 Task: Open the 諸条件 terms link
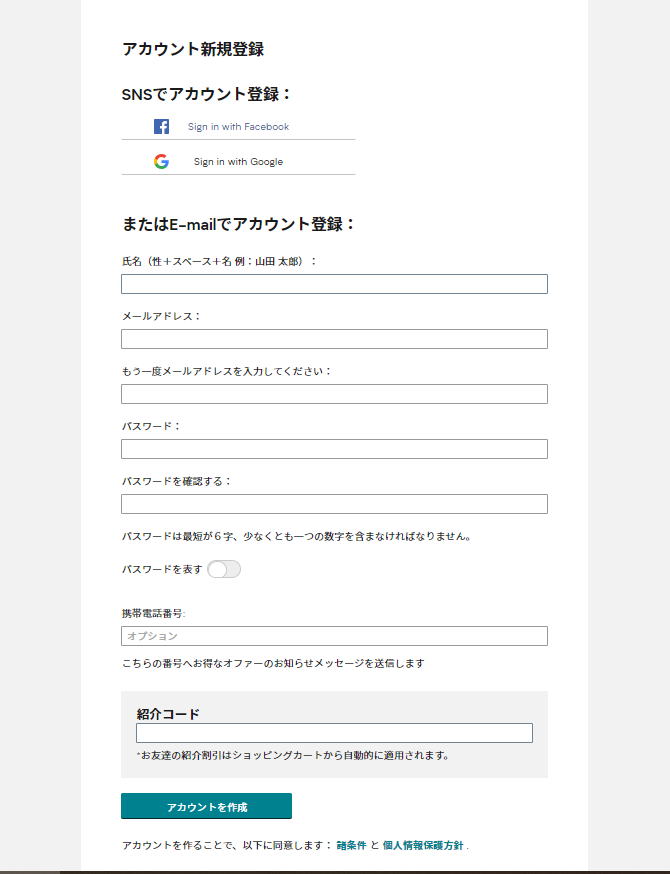pyautogui.click(x=351, y=846)
